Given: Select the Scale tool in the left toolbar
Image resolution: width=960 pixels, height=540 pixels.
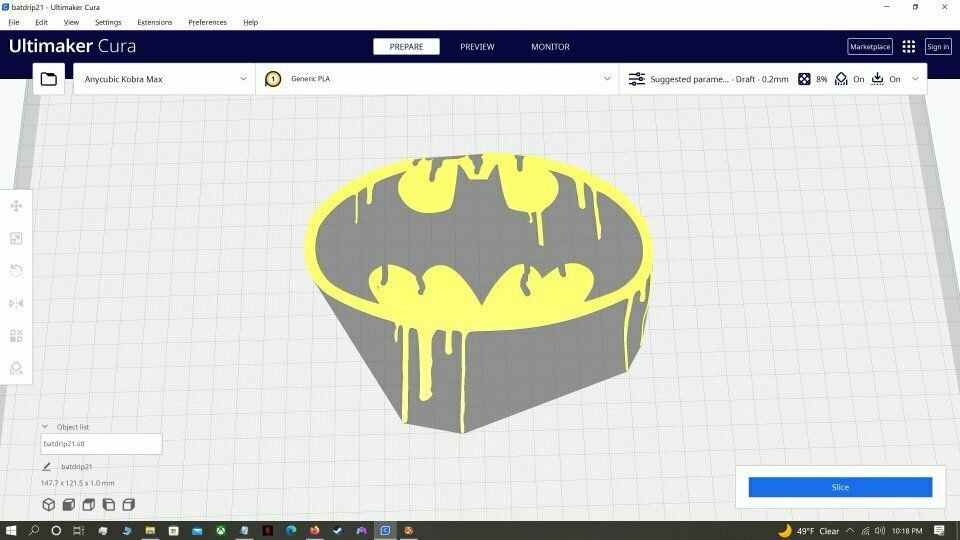Looking at the screenshot, I should pyautogui.click(x=17, y=239).
